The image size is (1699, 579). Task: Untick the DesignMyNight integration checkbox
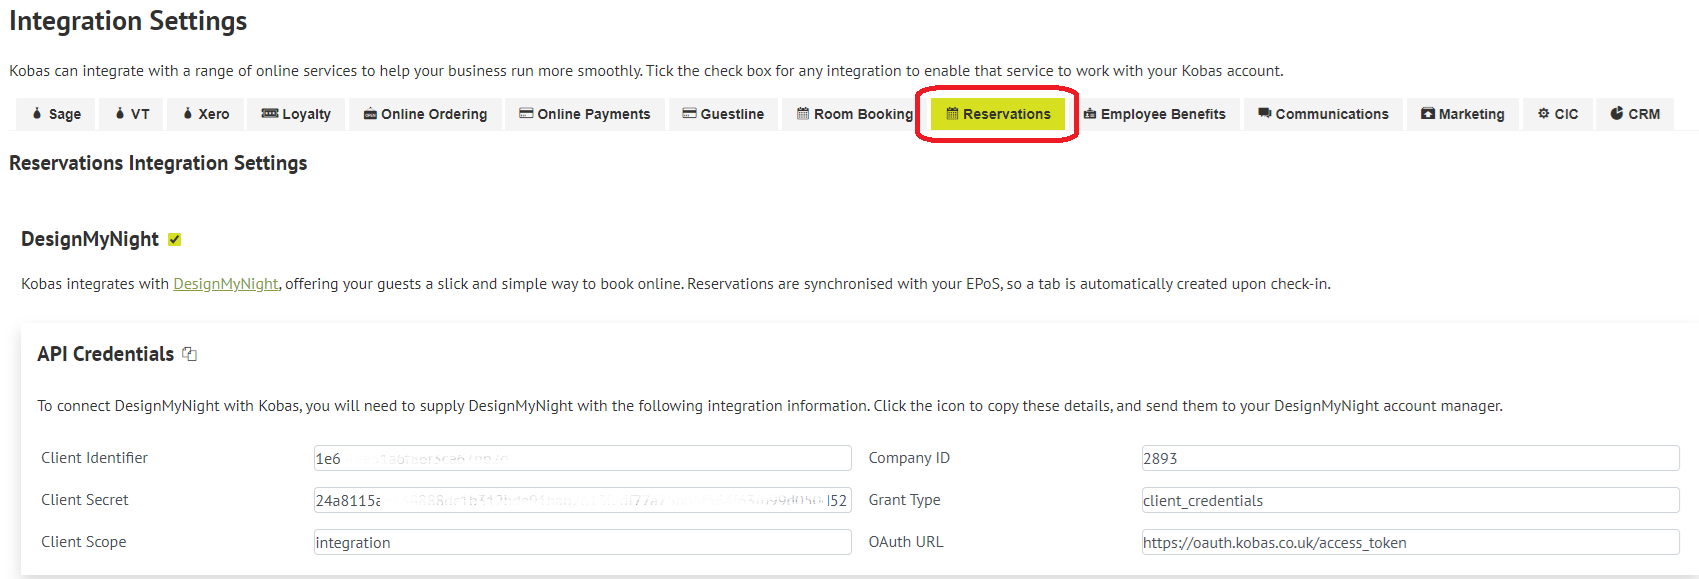[x=175, y=240]
